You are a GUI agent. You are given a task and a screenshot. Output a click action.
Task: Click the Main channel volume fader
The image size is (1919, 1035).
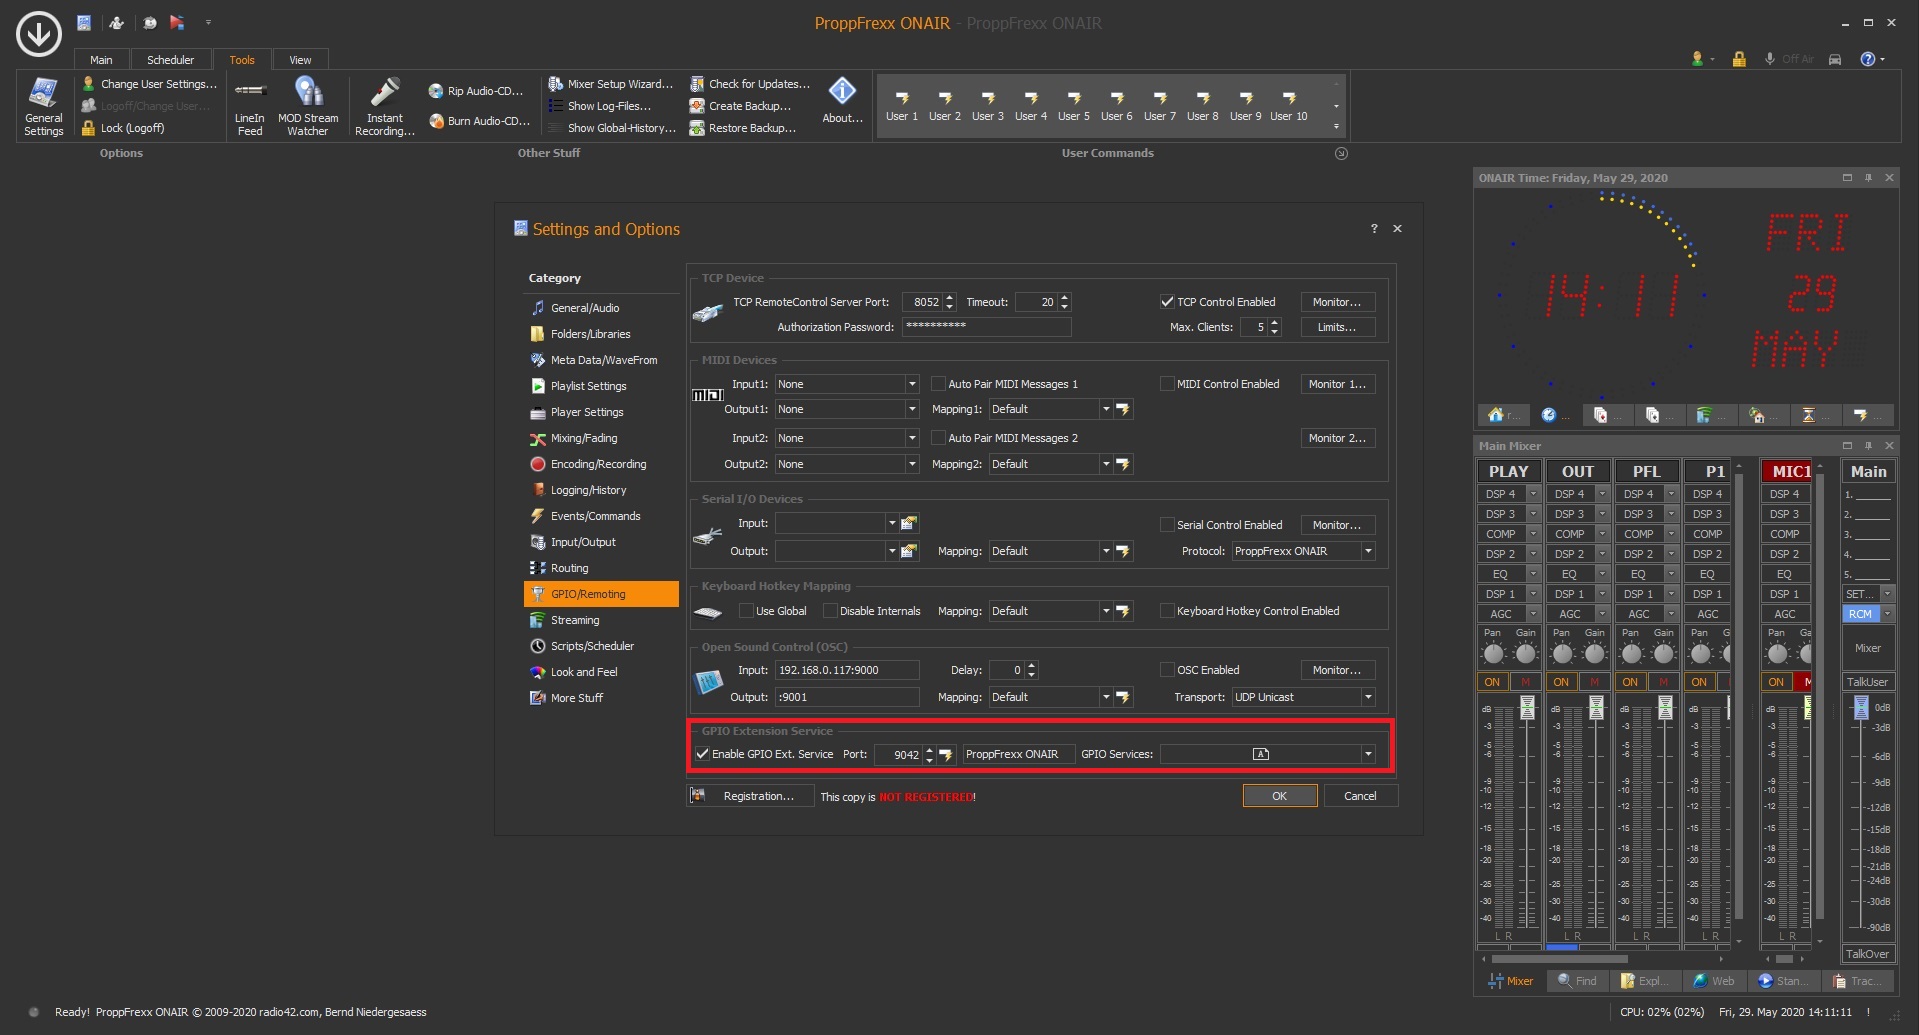tap(1860, 709)
